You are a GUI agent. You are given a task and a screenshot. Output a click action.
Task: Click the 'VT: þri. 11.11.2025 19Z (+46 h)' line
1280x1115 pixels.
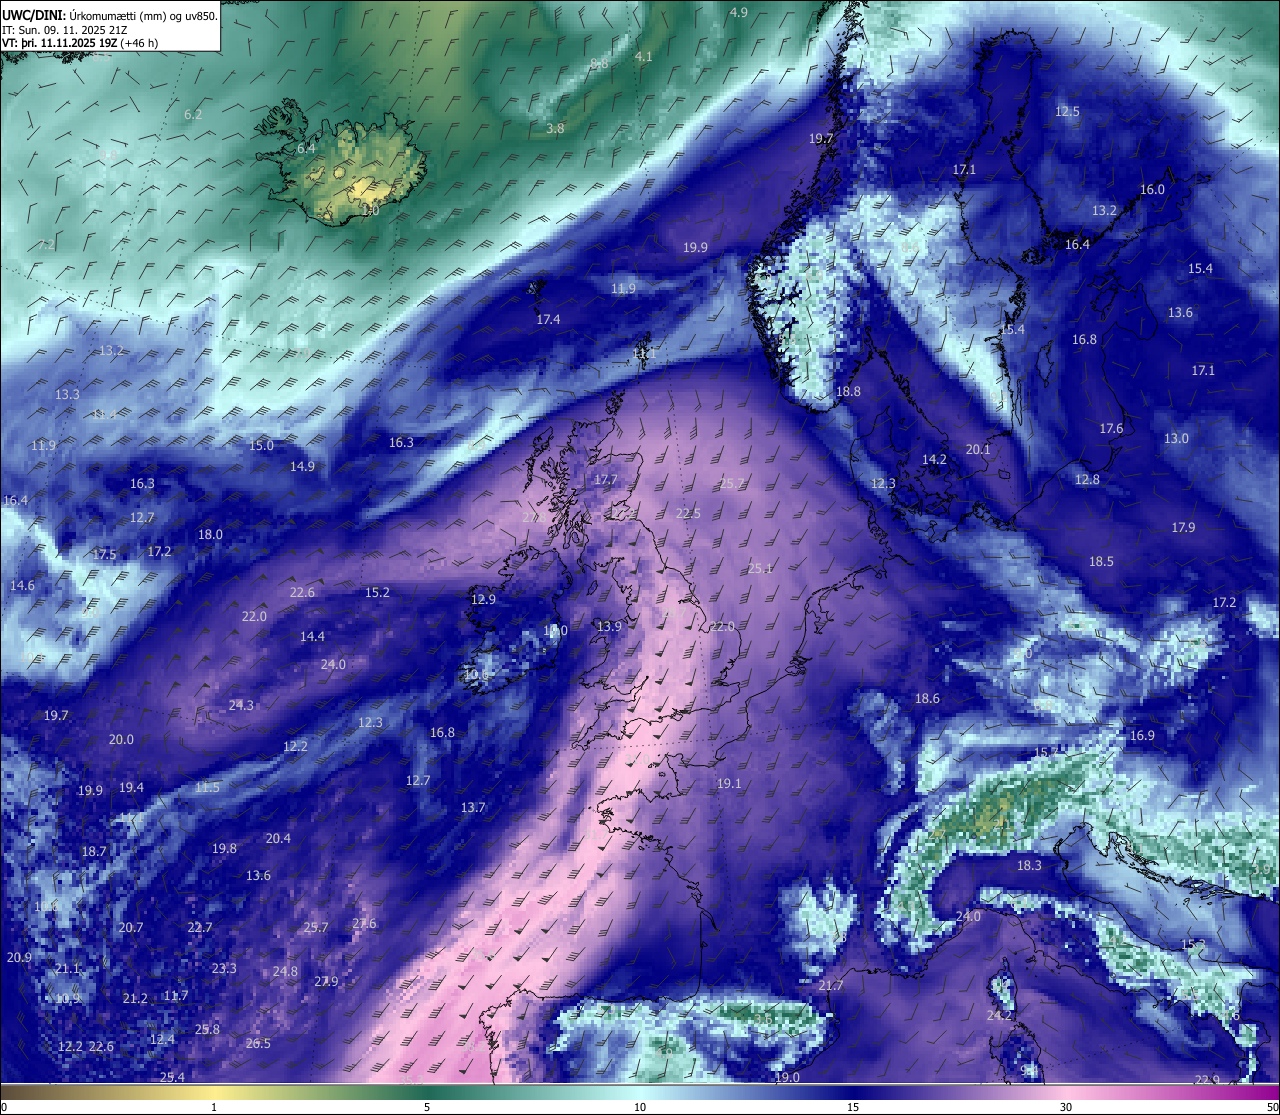[x=80, y=43]
